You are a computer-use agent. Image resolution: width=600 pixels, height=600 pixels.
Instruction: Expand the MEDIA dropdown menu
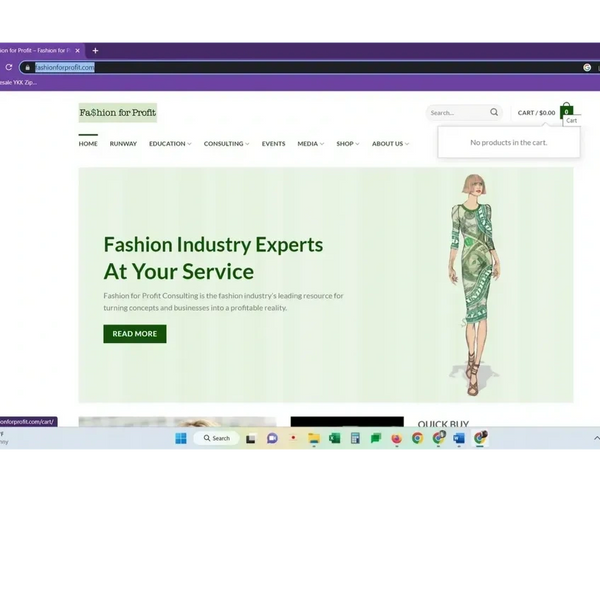click(311, 144)
